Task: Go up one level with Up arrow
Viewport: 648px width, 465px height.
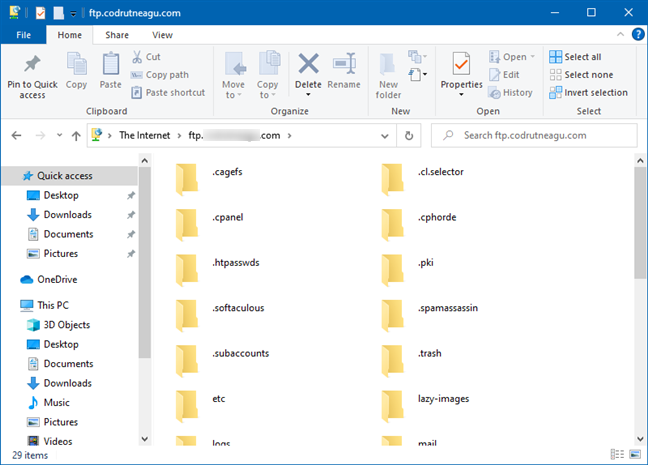Action: [76, 136]
